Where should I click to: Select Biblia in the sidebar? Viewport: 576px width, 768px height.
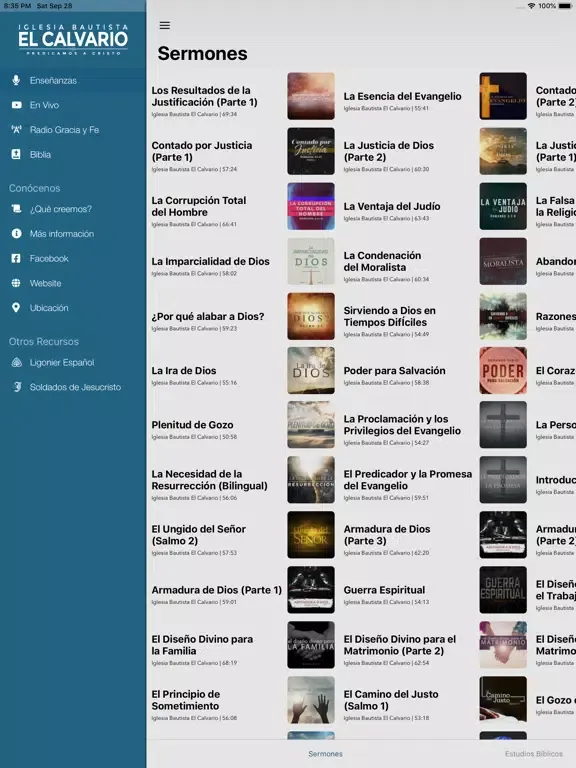pyautogui.click(x=73, y=154)
